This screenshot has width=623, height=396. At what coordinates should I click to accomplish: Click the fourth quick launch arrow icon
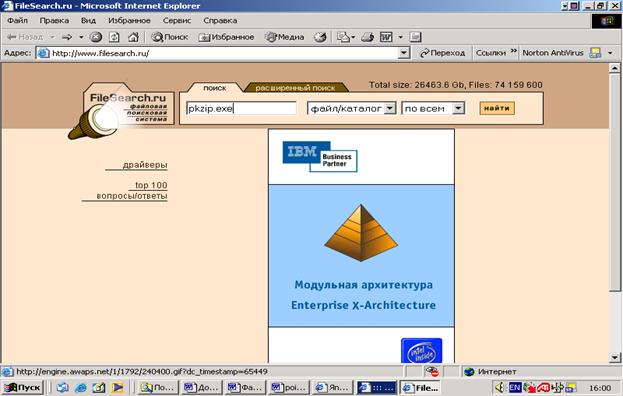click(117, 387)
